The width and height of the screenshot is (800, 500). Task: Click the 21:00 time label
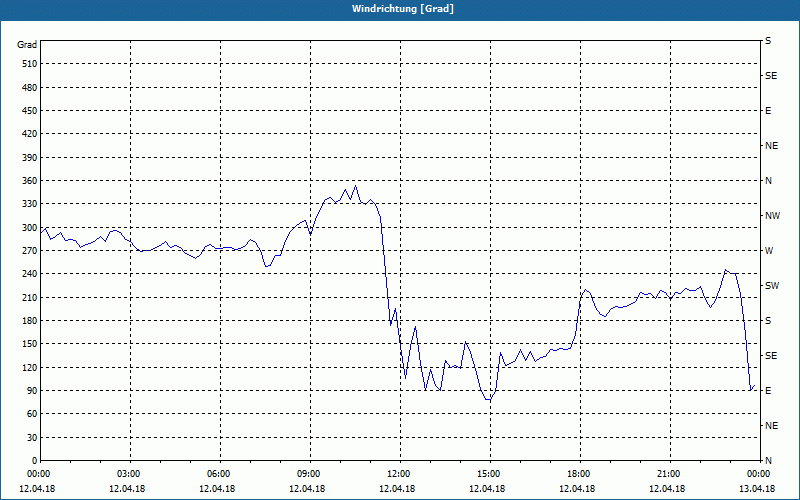(x=670, y=474)
